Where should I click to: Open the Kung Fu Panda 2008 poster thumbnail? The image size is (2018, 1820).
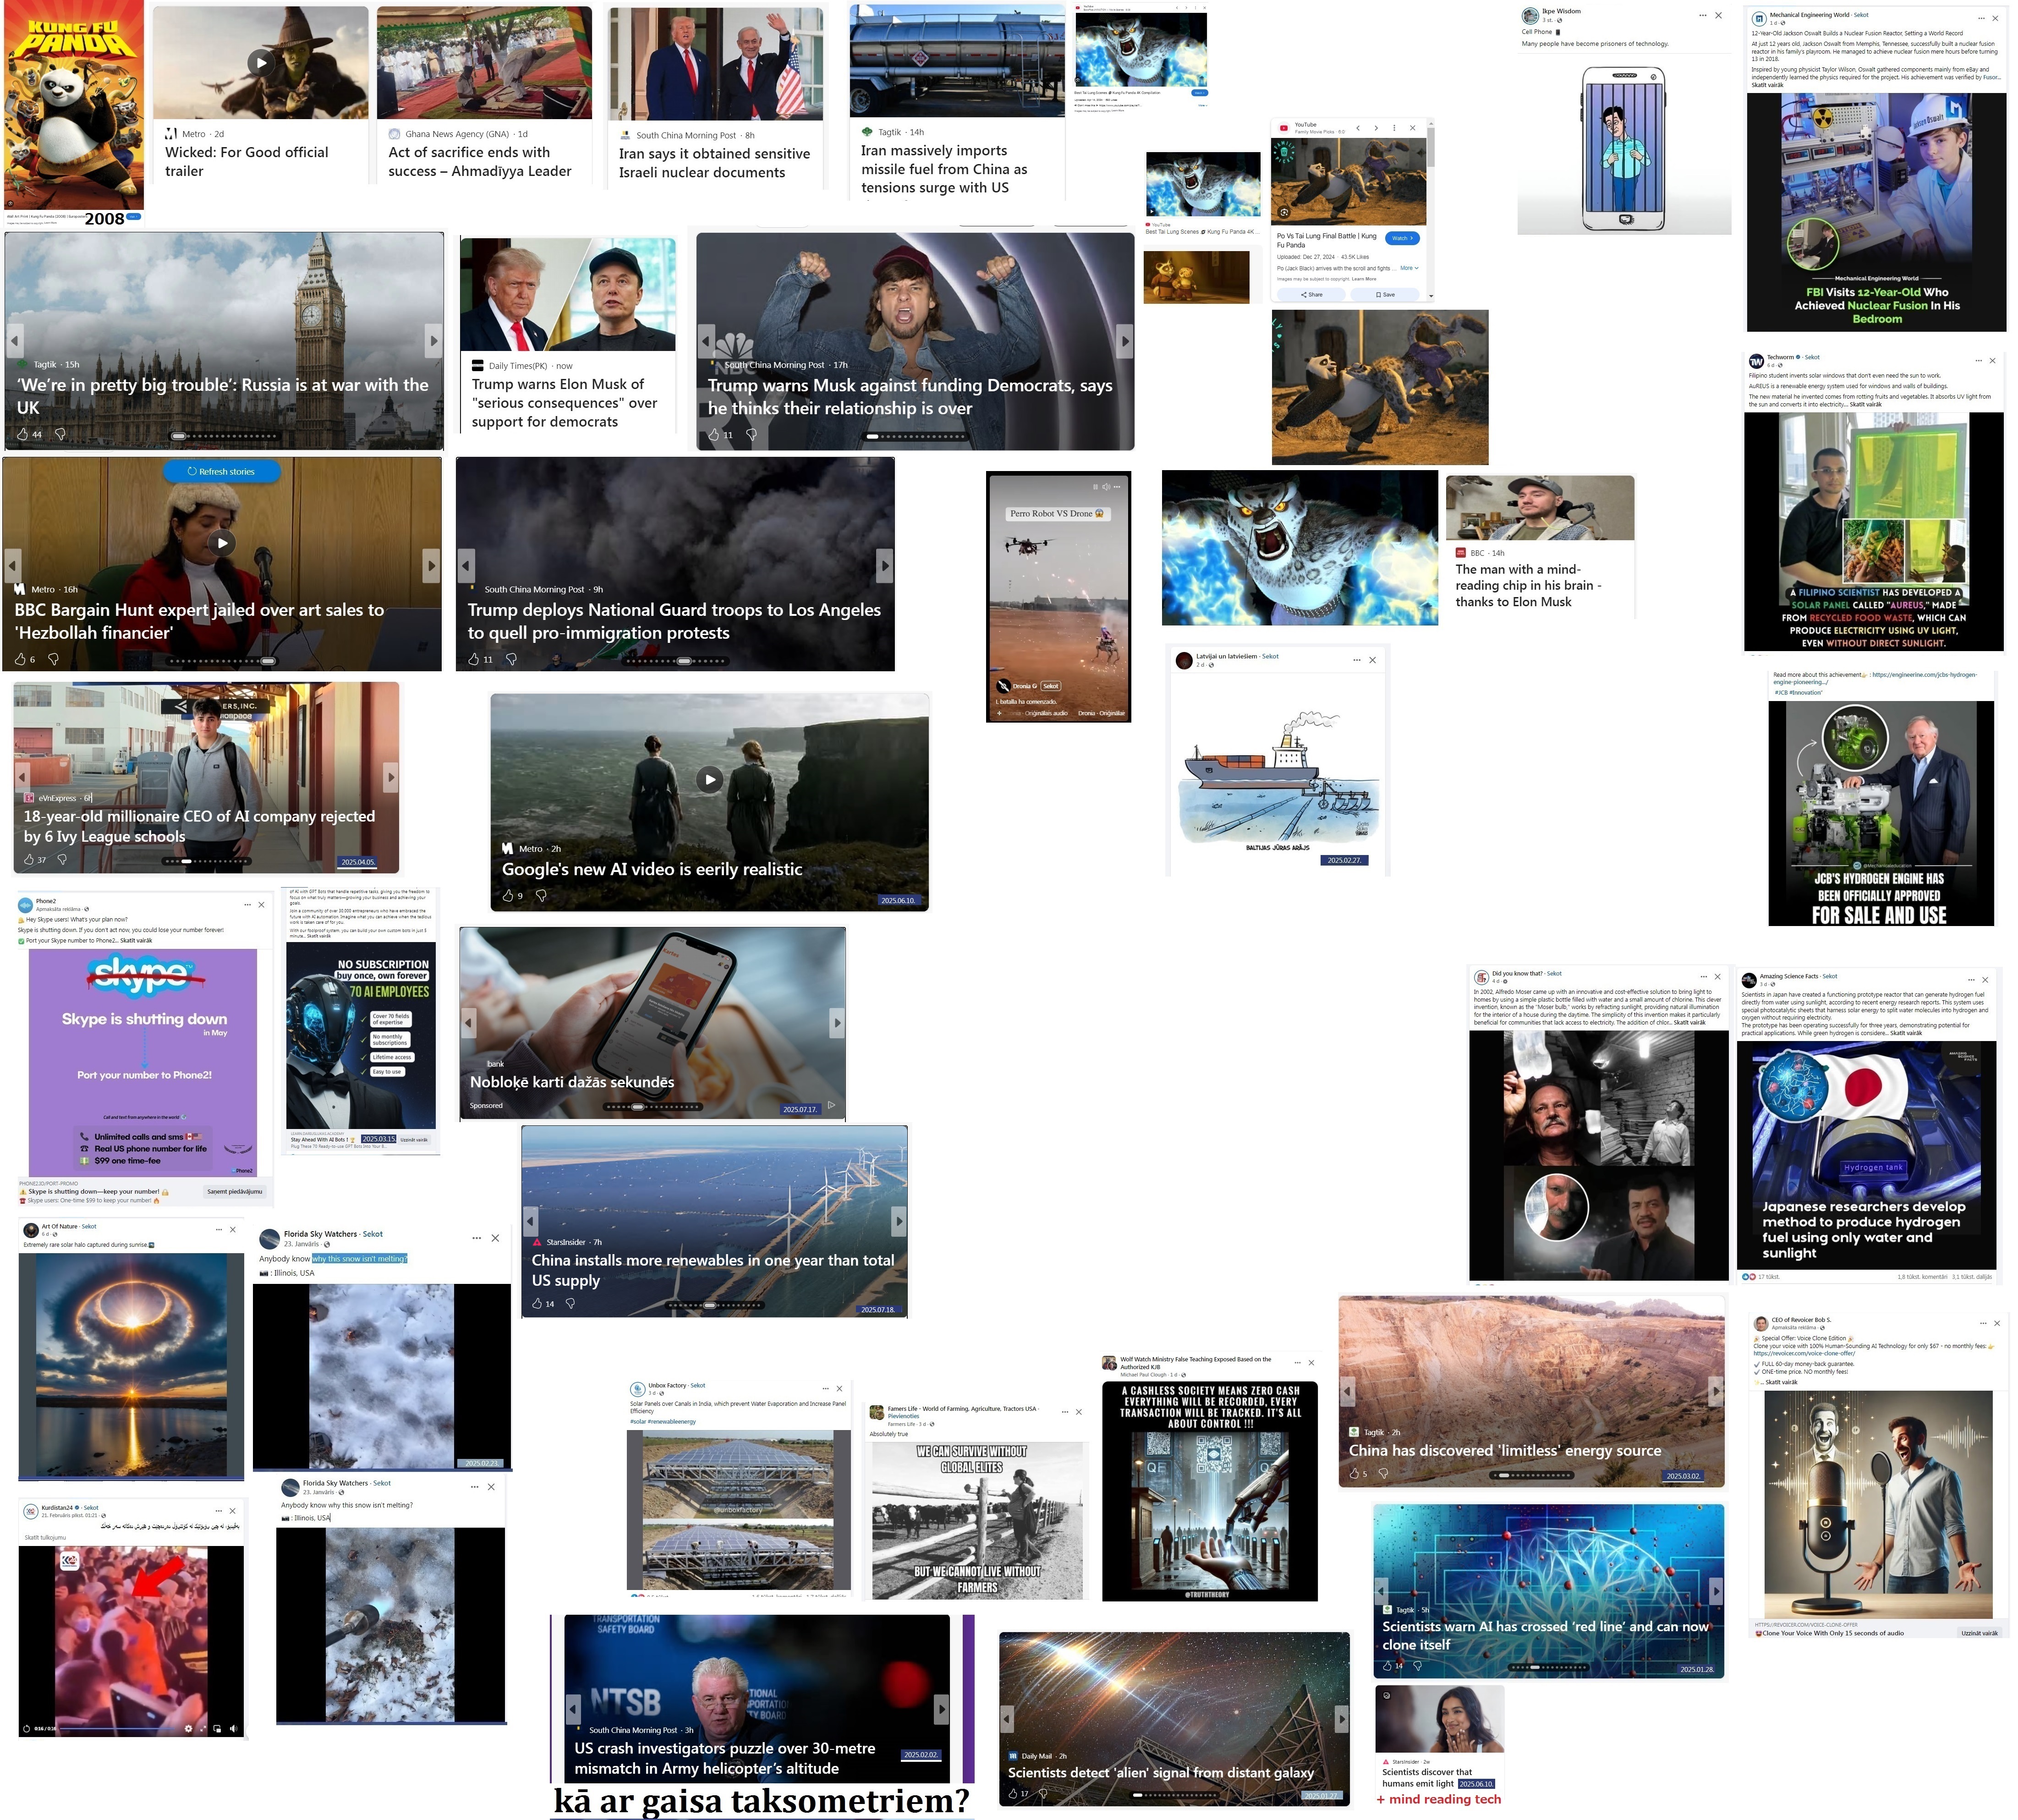[x=74, y=105]
